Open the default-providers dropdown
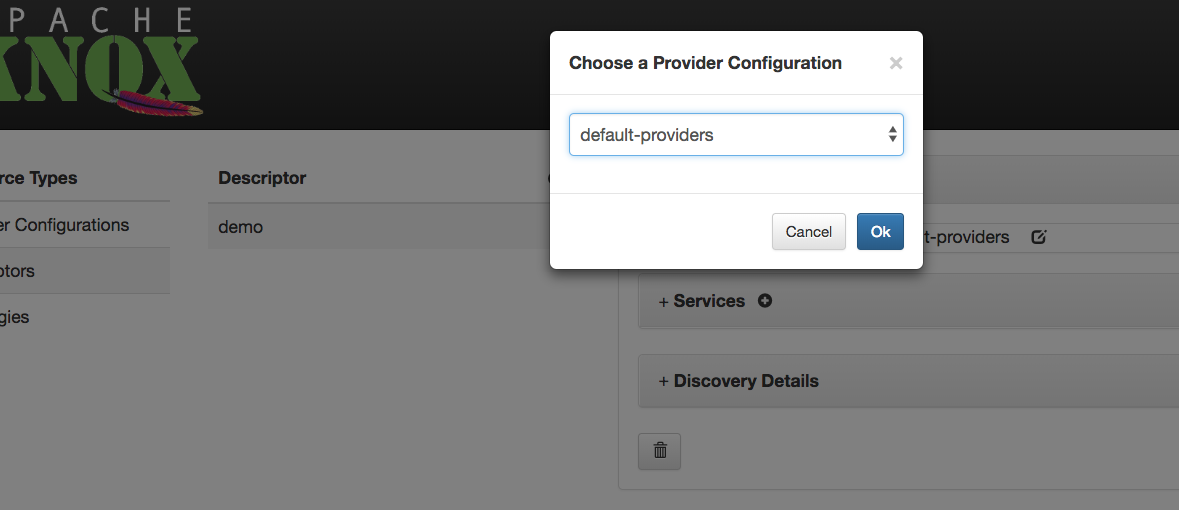 tap(735, 135)
